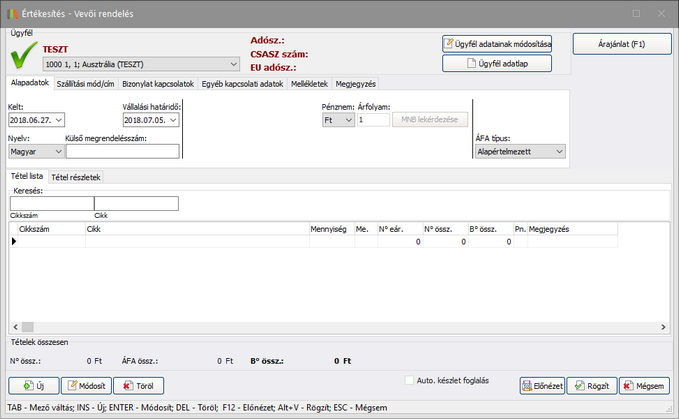Click the Külső megrendelésszám input field
This screenshot has width=679, height=419.
122,152
